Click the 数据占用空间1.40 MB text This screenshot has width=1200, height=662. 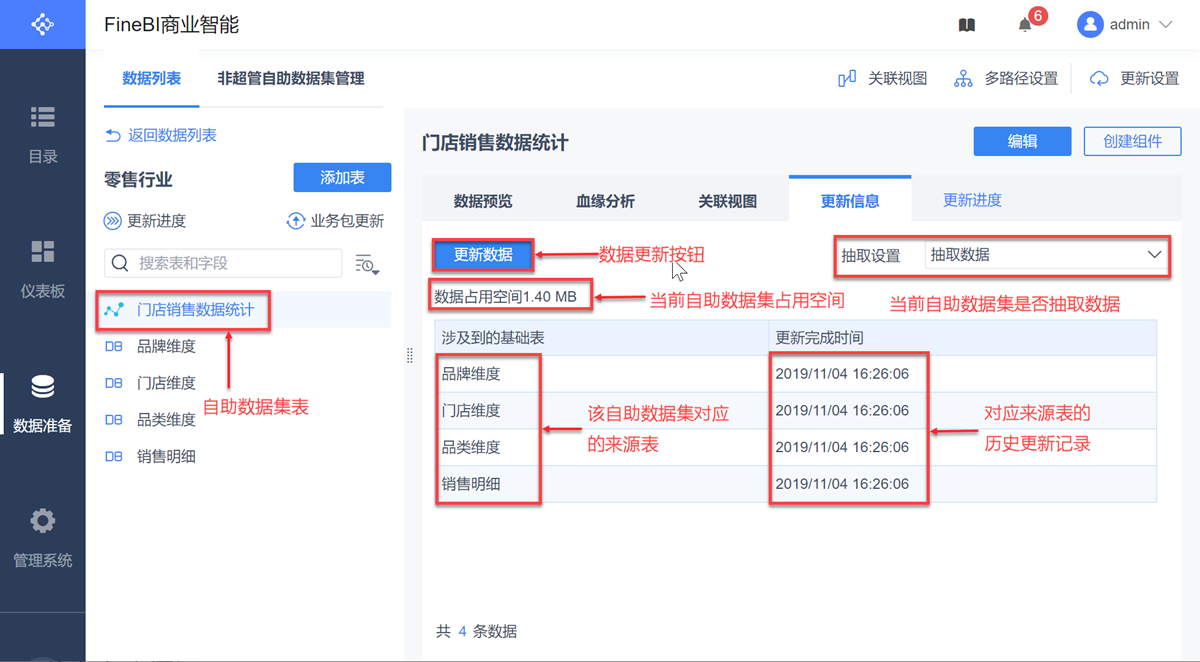pyautogui.click(x=505, y=297)
